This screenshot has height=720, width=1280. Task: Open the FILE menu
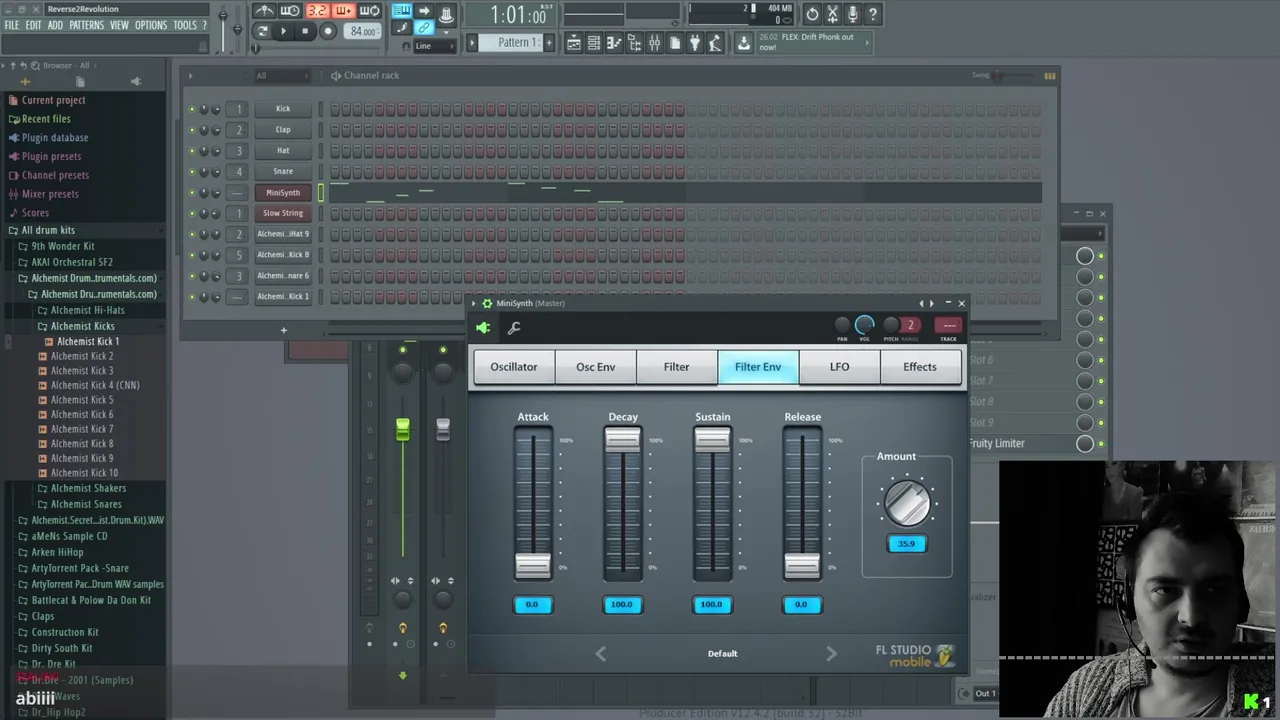(12, 25)
